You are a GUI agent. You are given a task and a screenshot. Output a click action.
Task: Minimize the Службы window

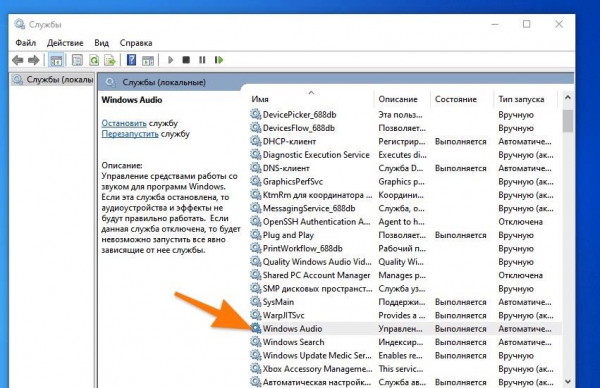(x=495, y=24)
